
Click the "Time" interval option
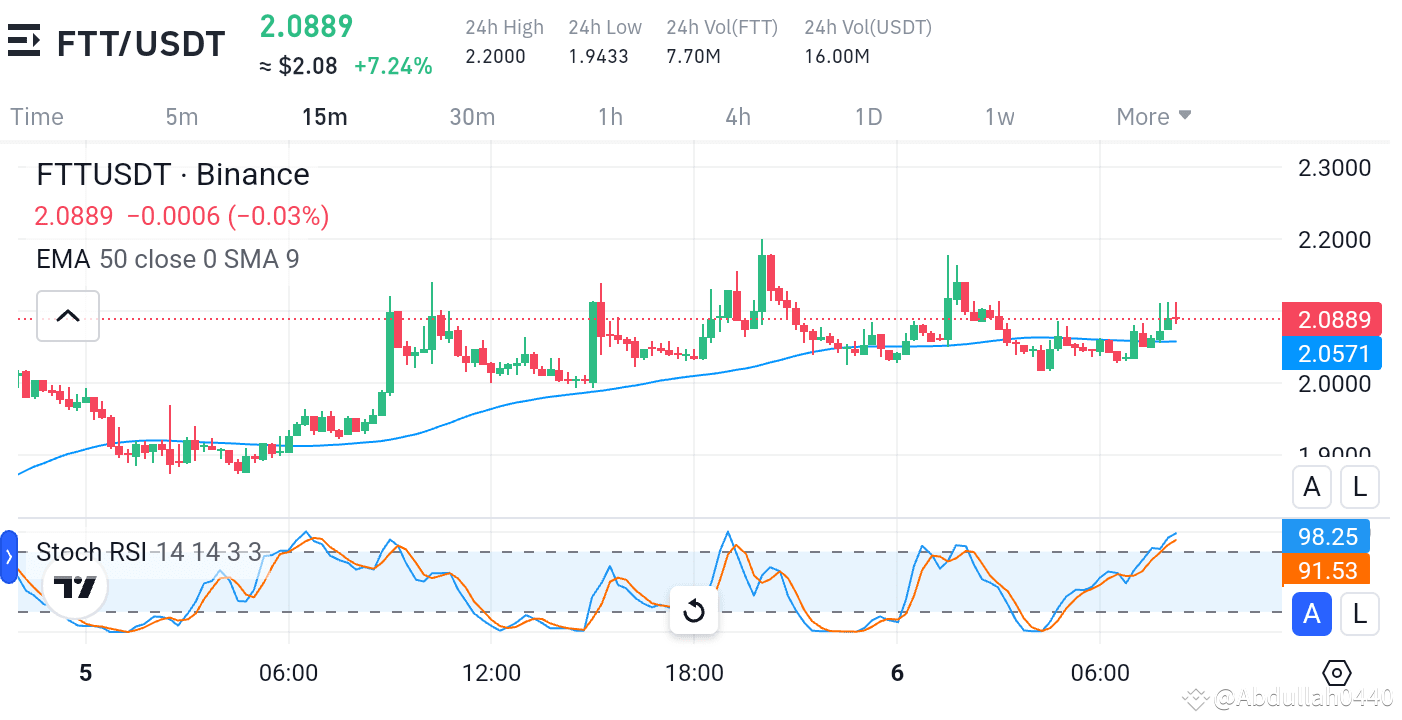pos(37,116)
